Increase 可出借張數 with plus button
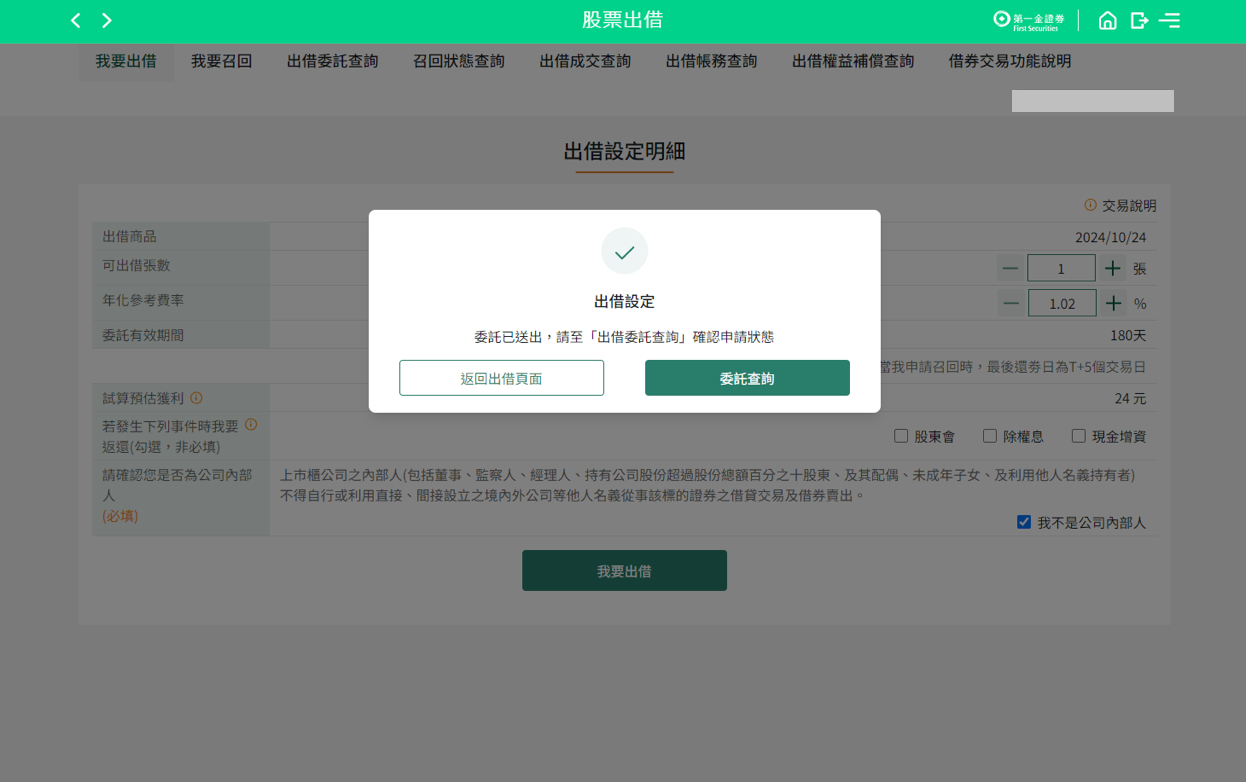Viewport: 1246px width, 782px height. pyautogui.click(x=1113, y=268)
